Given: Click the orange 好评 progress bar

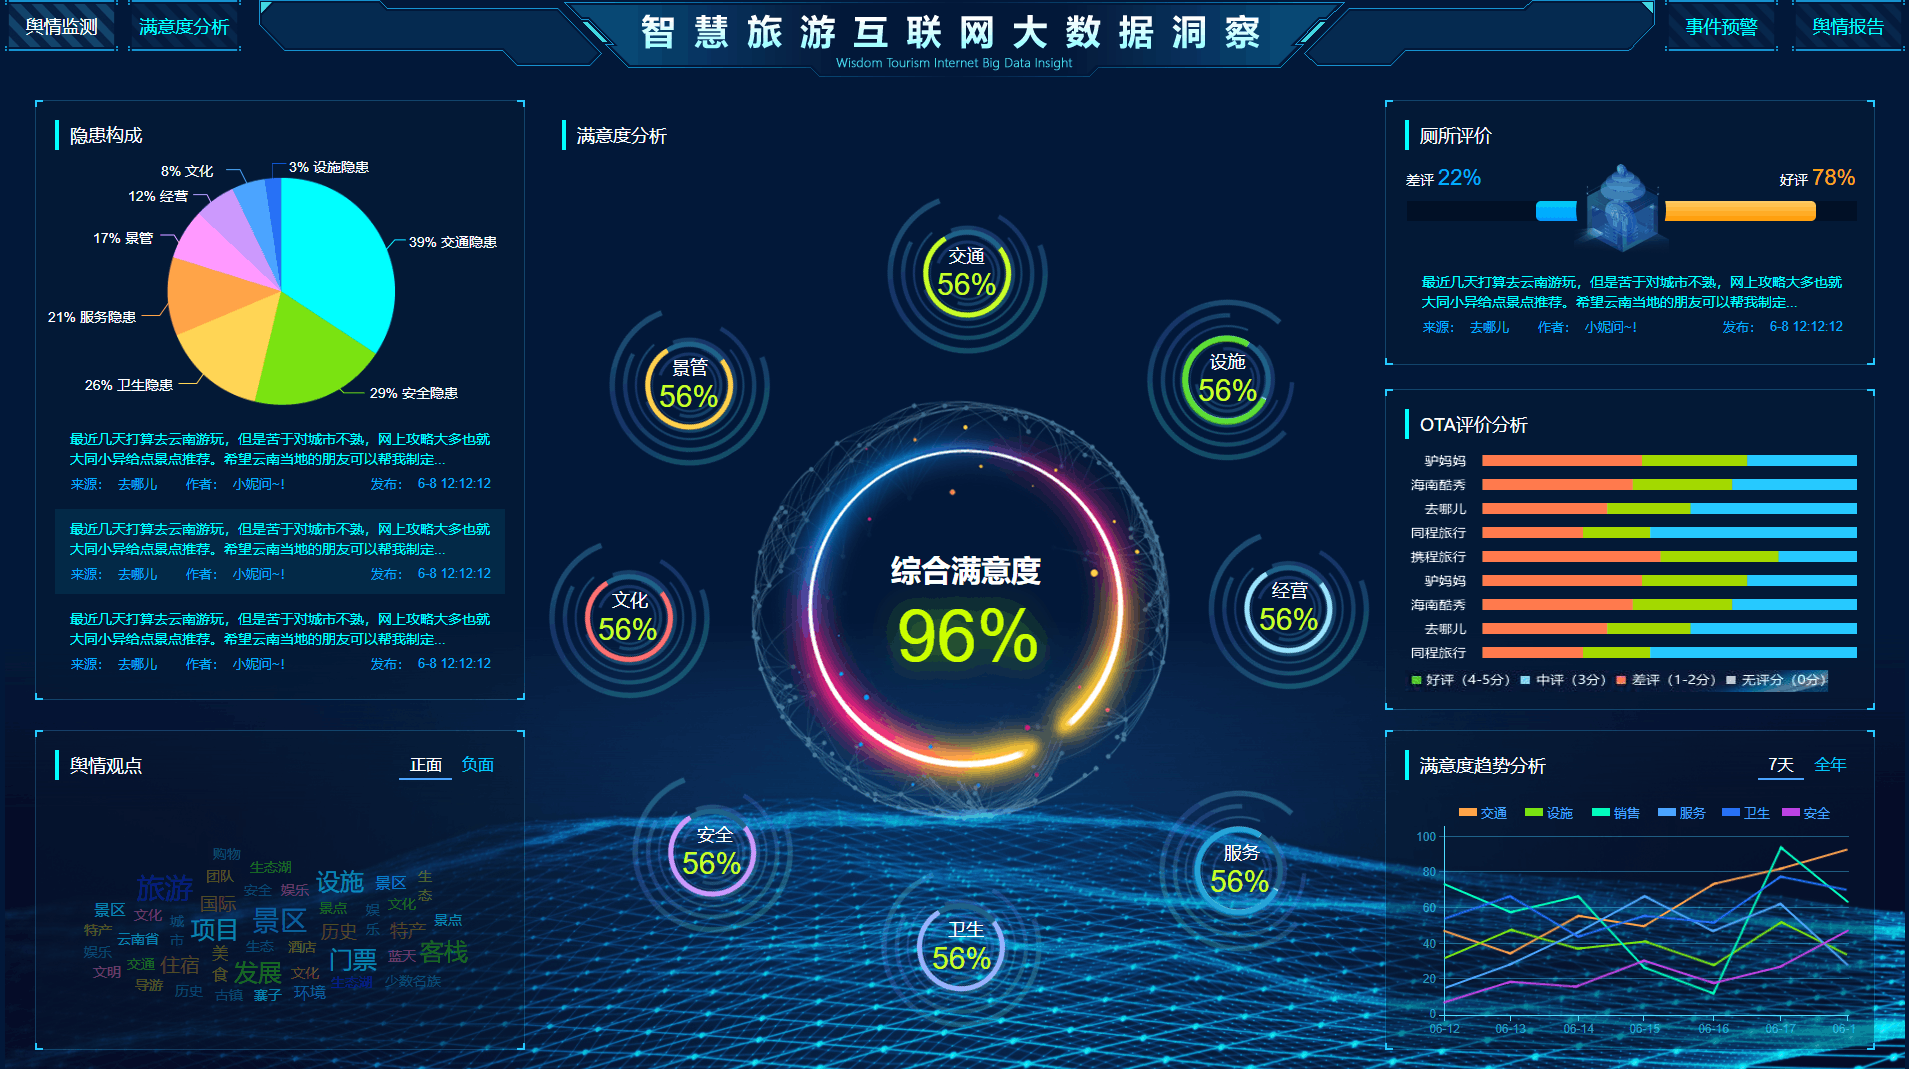Looking at the screenshot, I should point(1739,211).
